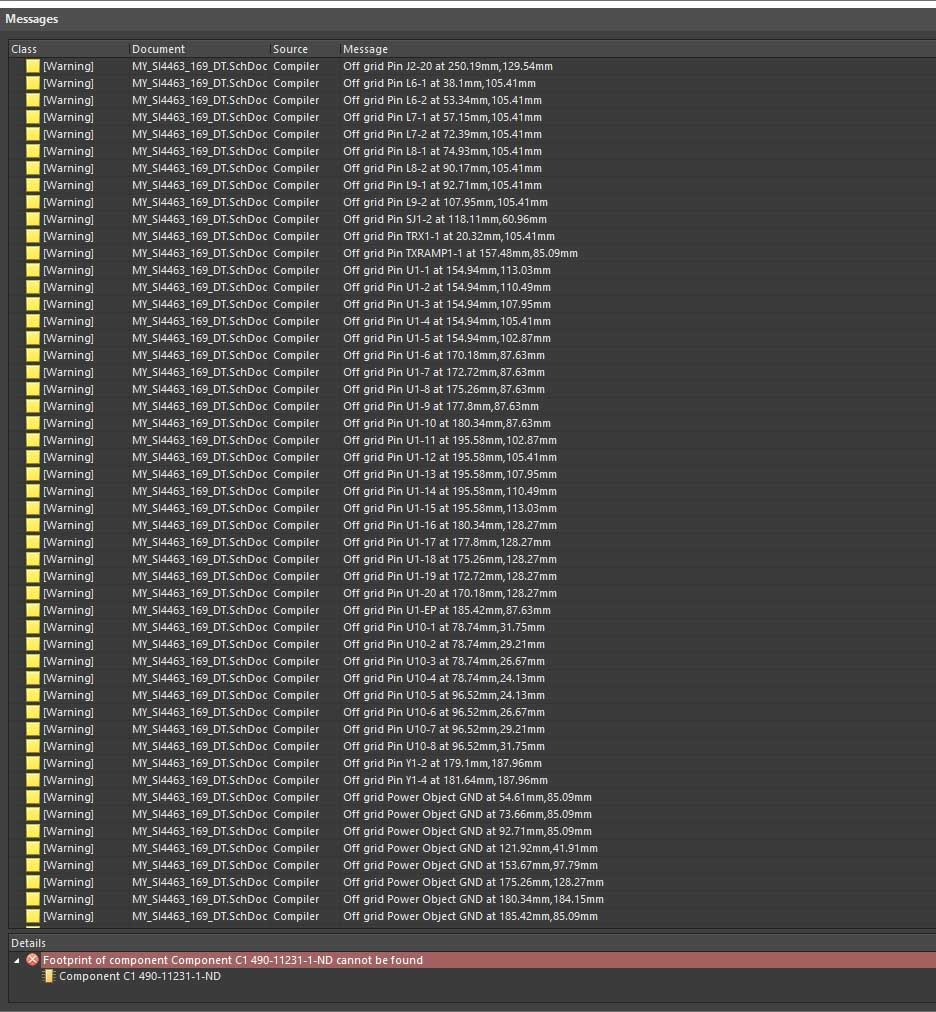Image resolution: width=936 pixels, height=1012 pixels.
Task: Click the Messages panel title
Action: point(32,19)
